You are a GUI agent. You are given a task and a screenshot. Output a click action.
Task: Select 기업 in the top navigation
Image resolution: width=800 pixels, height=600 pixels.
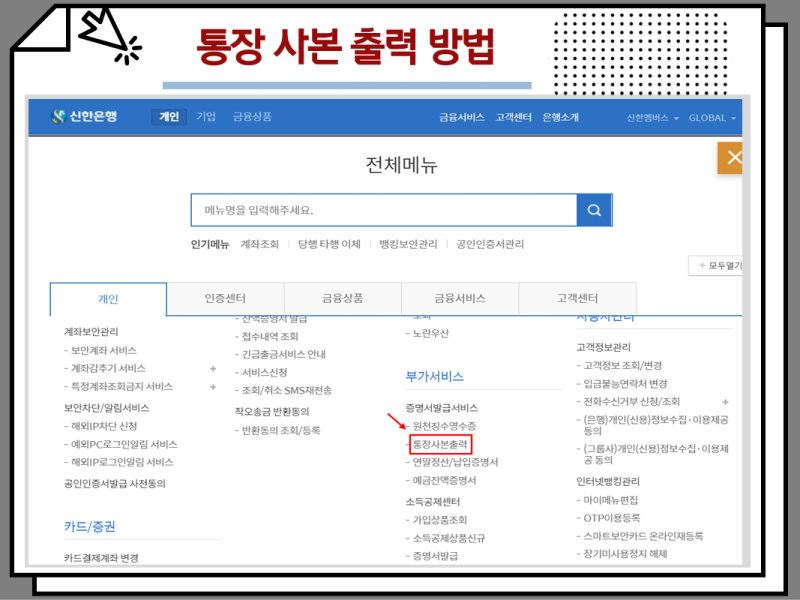205,115
